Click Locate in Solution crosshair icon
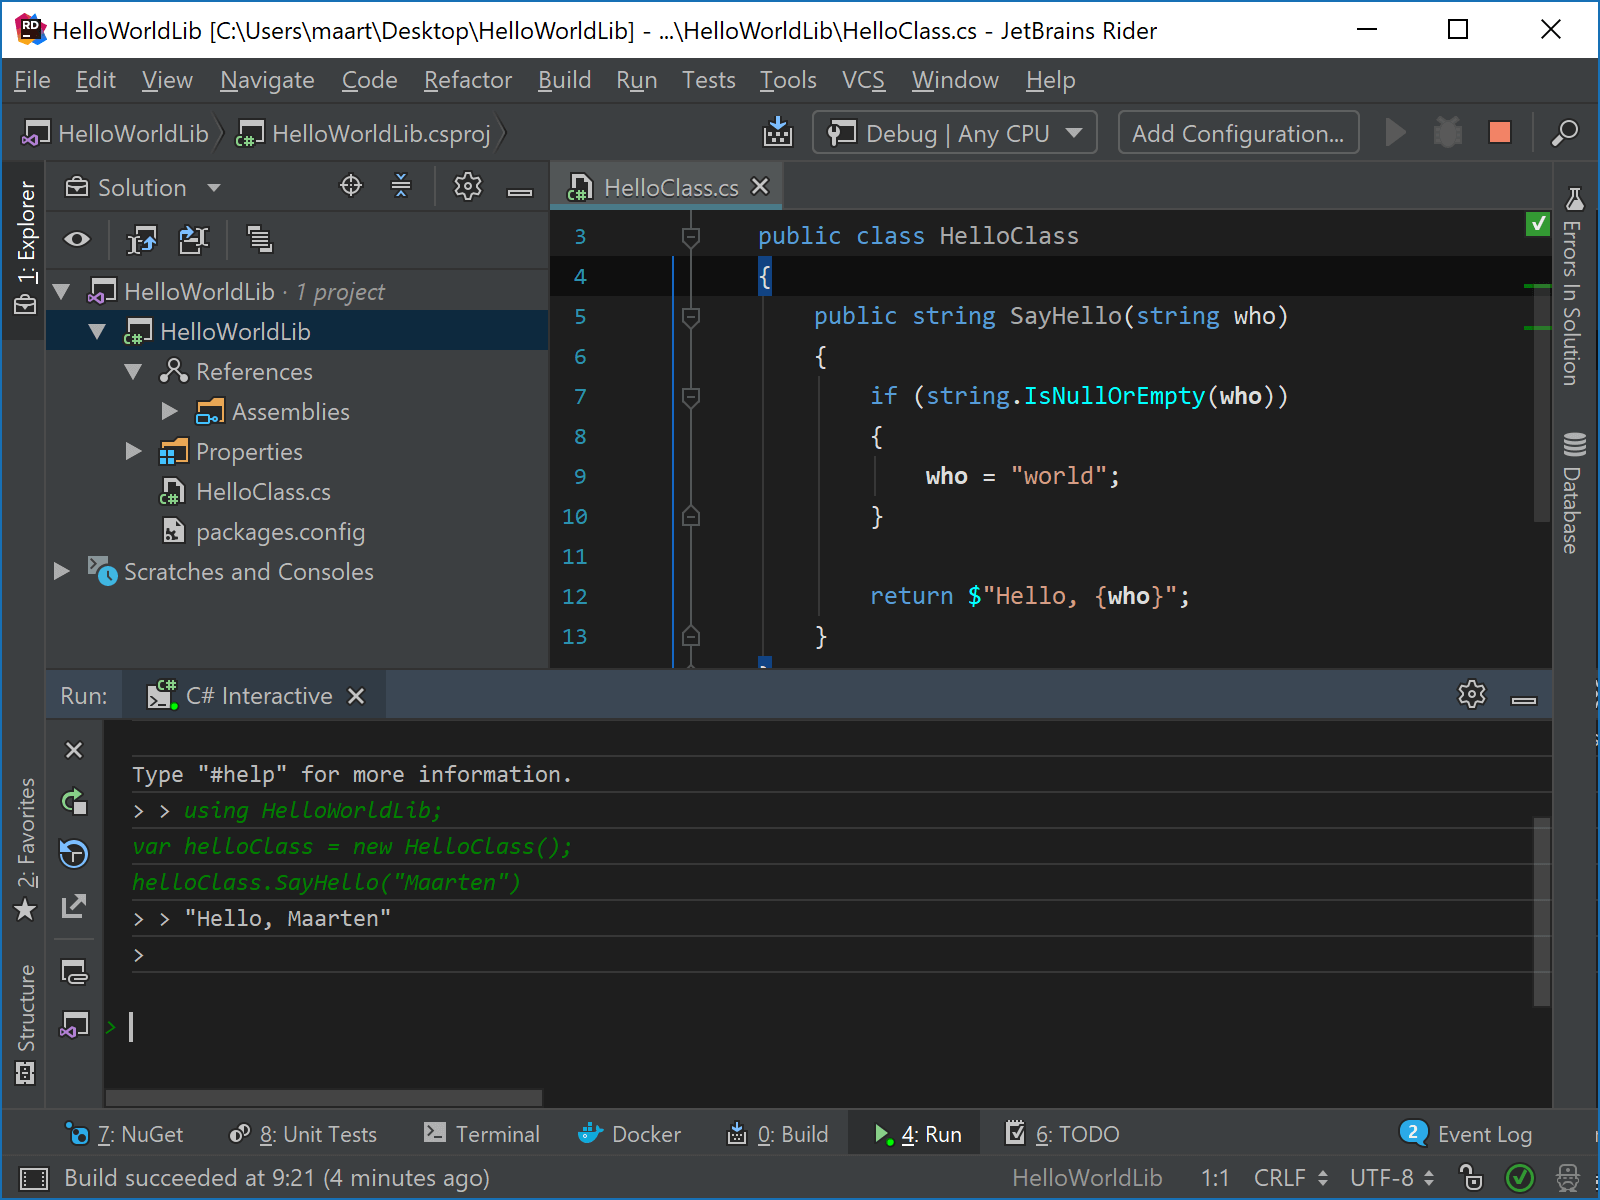The height and width of the screenshot is (1200, 1600). 351,186
